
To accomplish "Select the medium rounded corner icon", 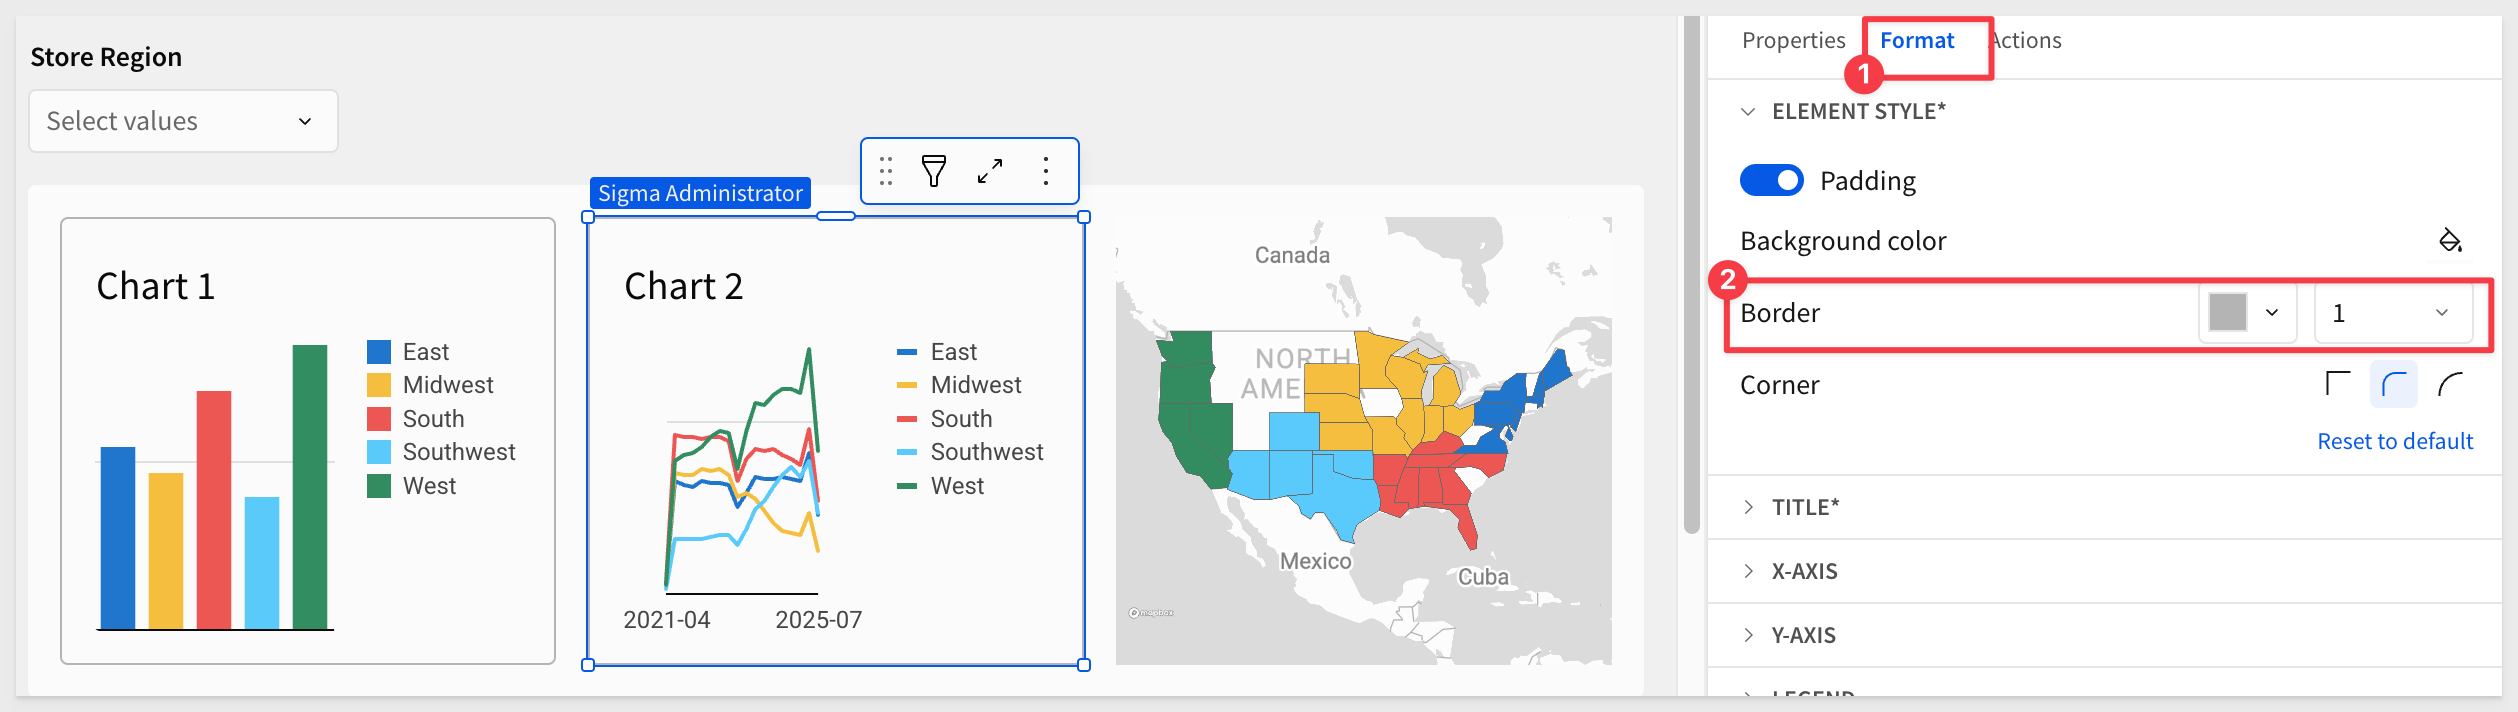I will coord(2393,384).
